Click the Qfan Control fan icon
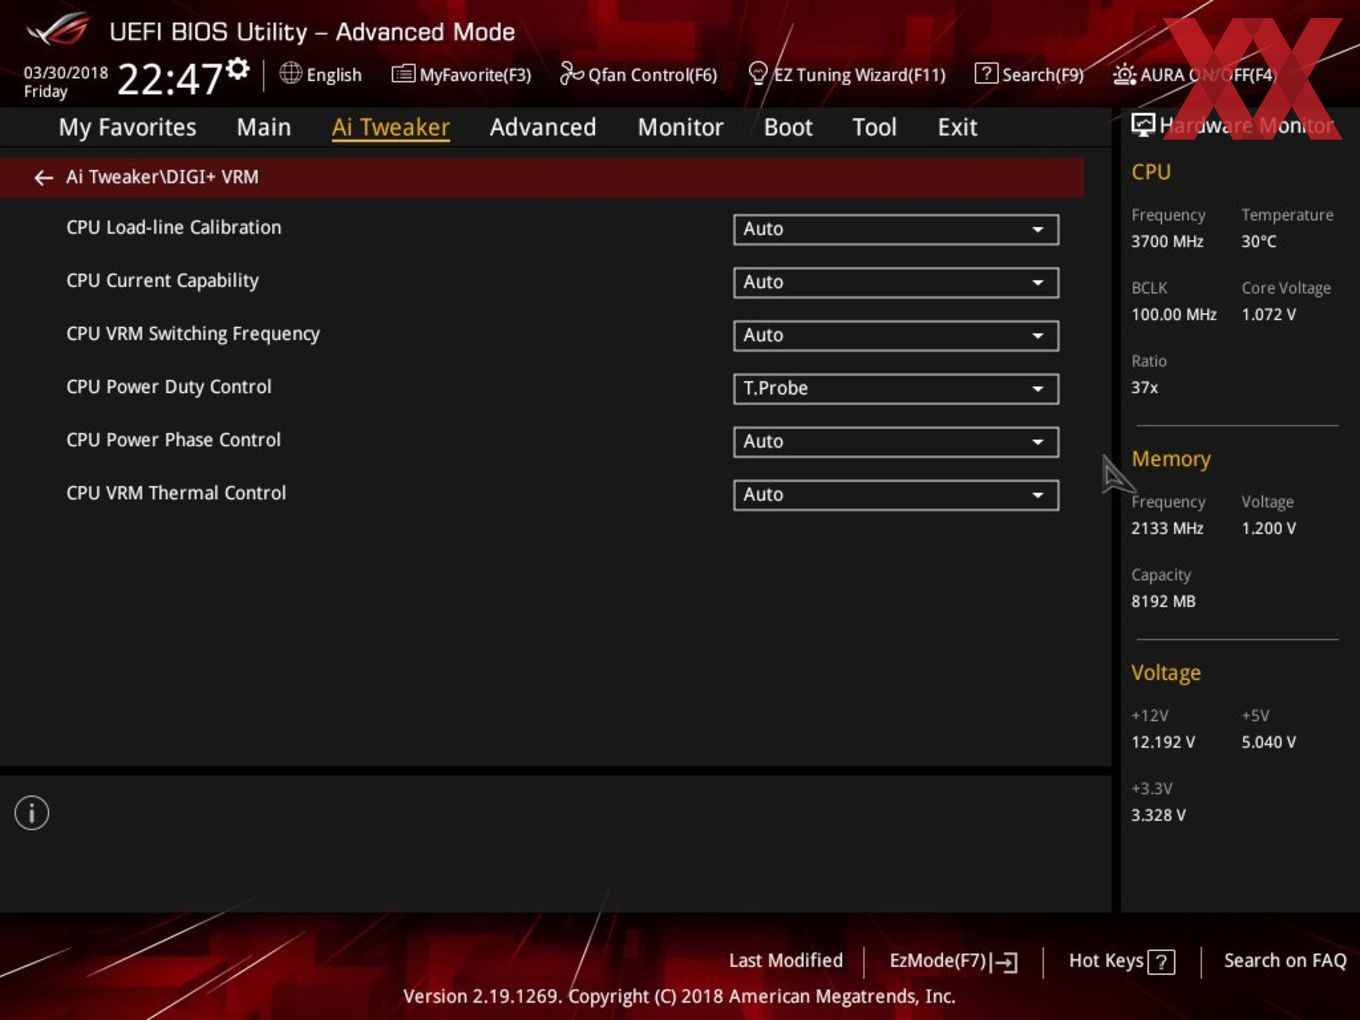1360x1020 pixels. click(x=571, y=73)
